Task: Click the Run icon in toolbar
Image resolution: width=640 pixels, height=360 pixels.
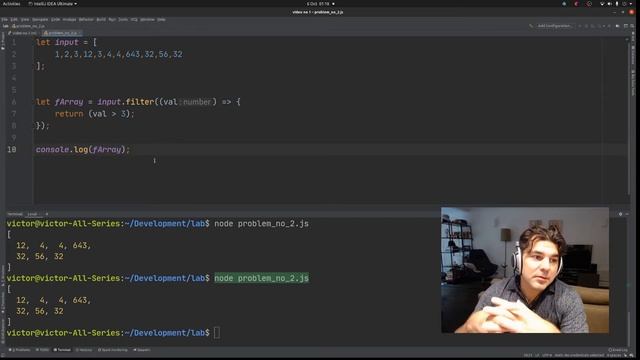Action: (580, 26)
